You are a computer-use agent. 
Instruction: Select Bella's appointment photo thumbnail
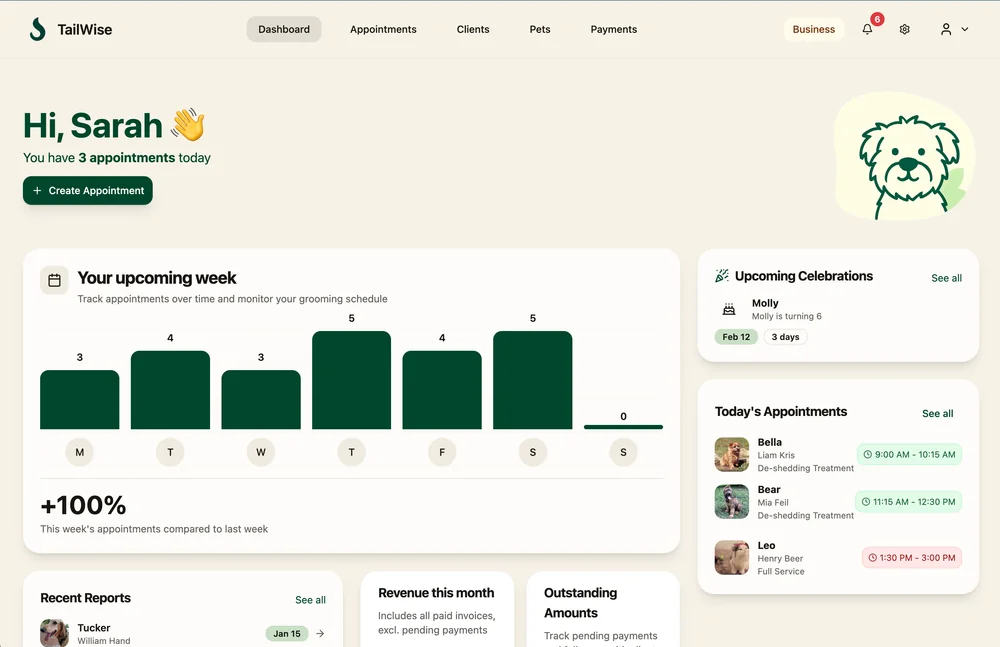[x=732, y=454]
